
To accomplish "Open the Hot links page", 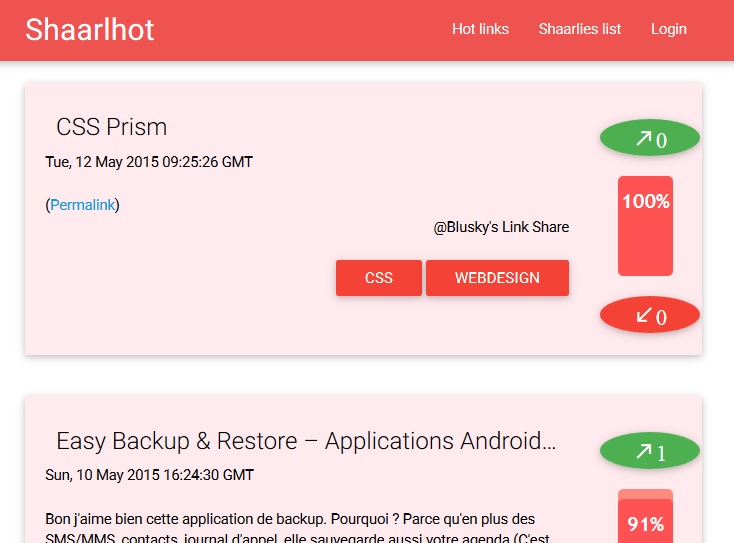I will (x=480, y=29).
